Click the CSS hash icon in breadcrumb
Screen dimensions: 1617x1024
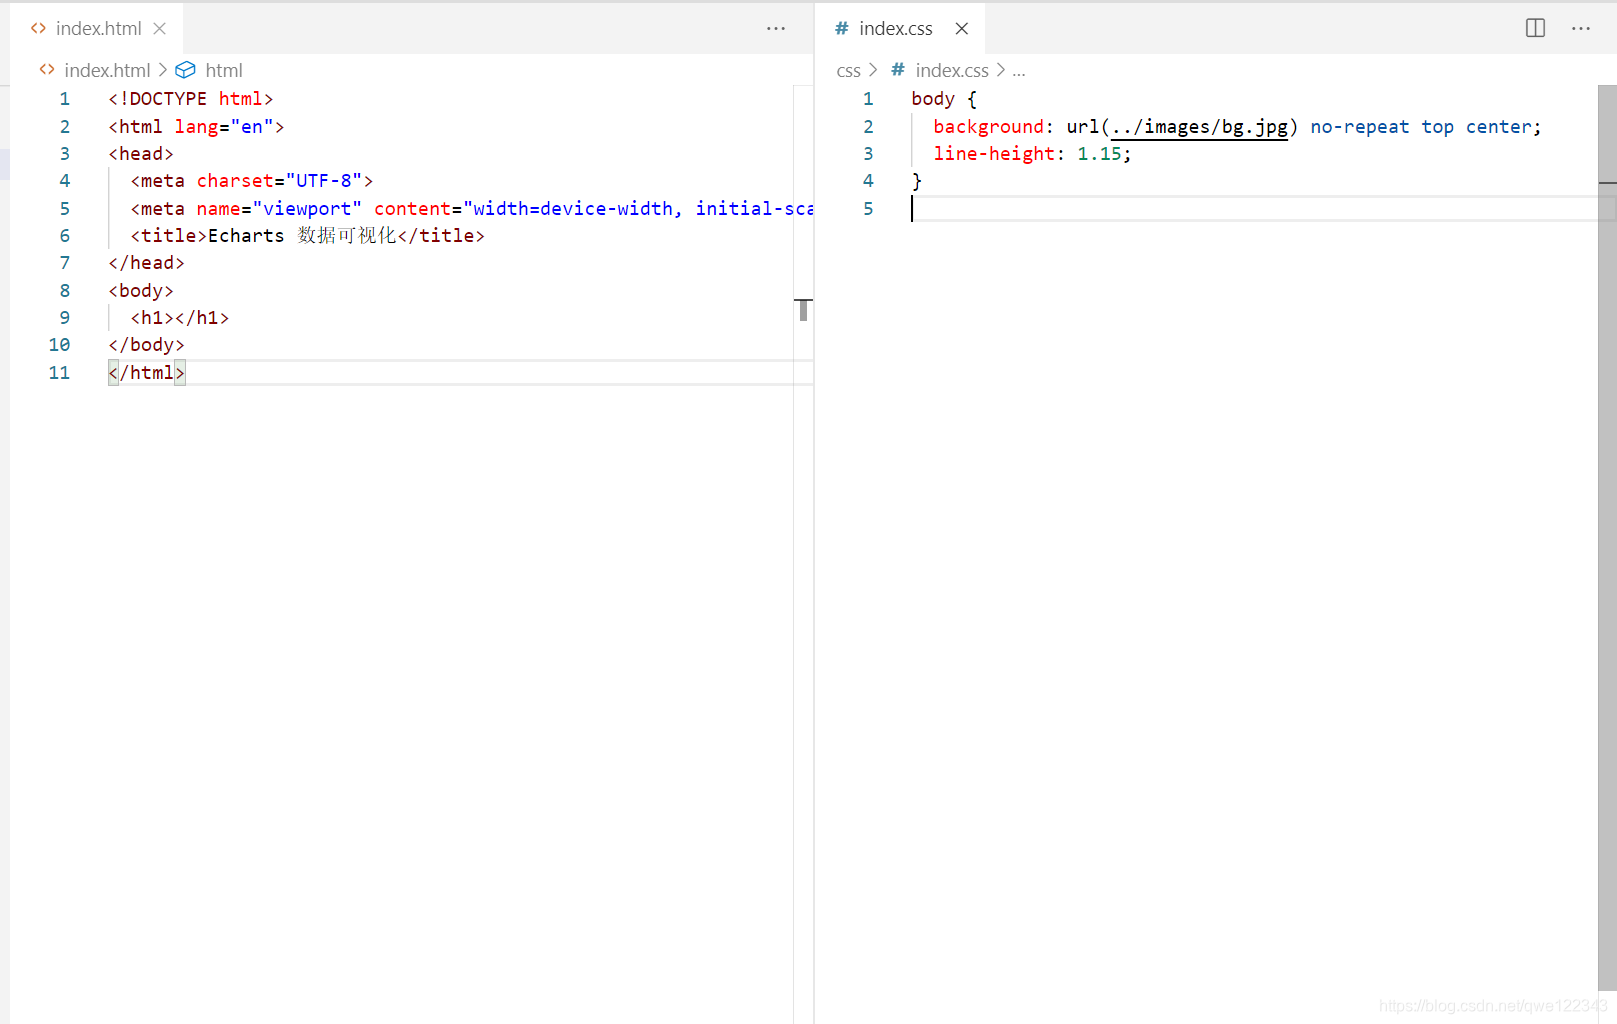[x=898, y=70]
